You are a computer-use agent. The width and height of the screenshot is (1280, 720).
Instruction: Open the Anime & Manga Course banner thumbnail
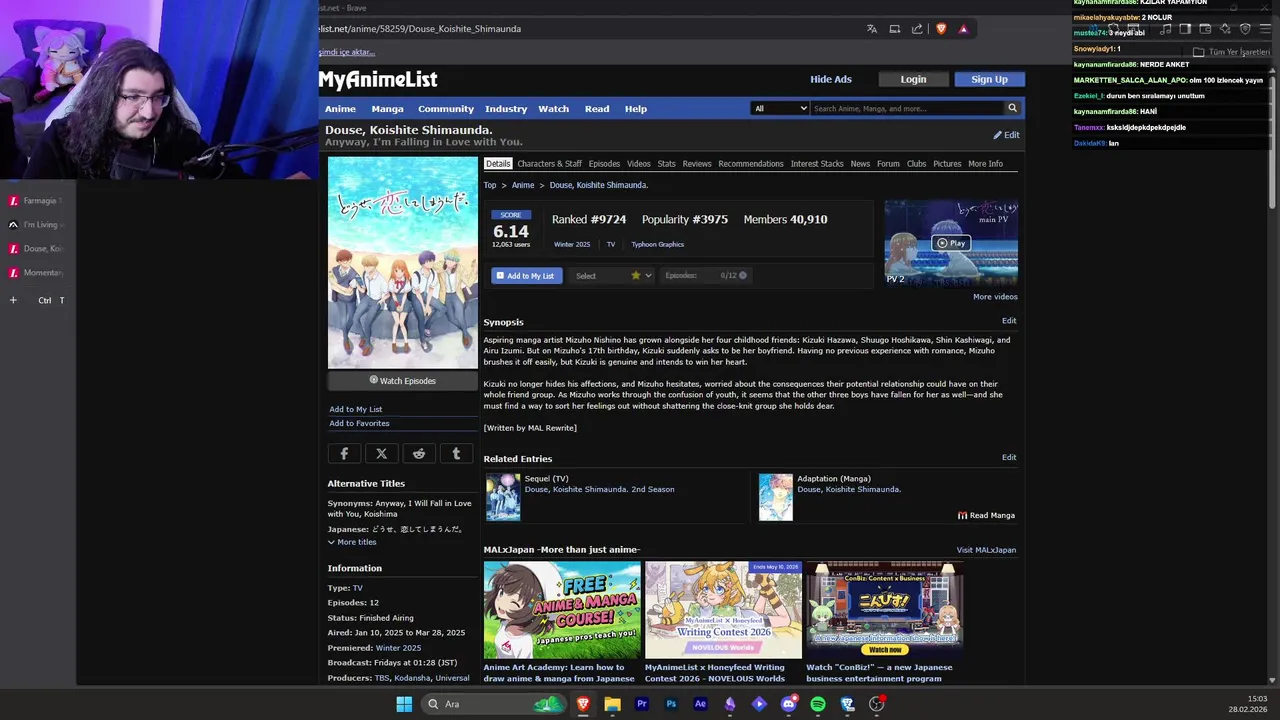coord(562,609)
